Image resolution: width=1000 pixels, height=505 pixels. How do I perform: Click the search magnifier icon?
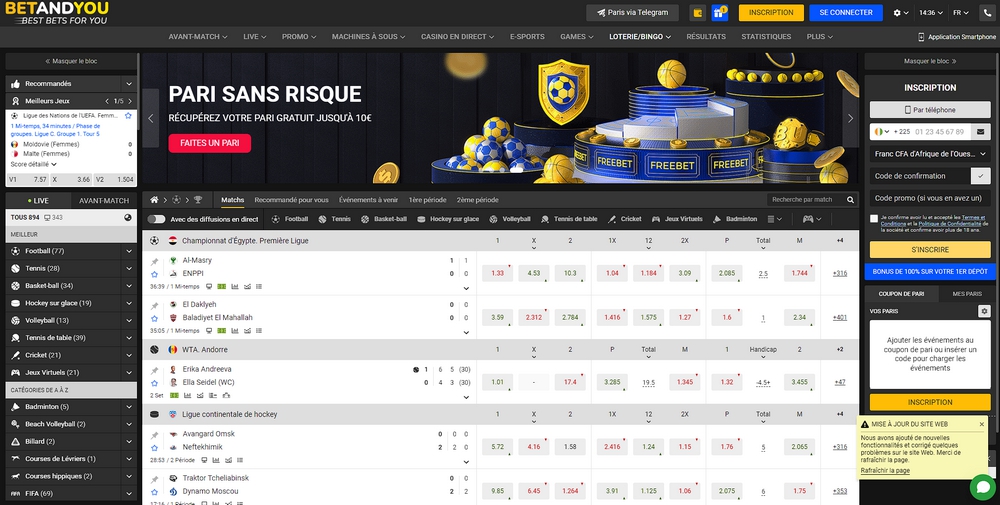coord(850,200)
